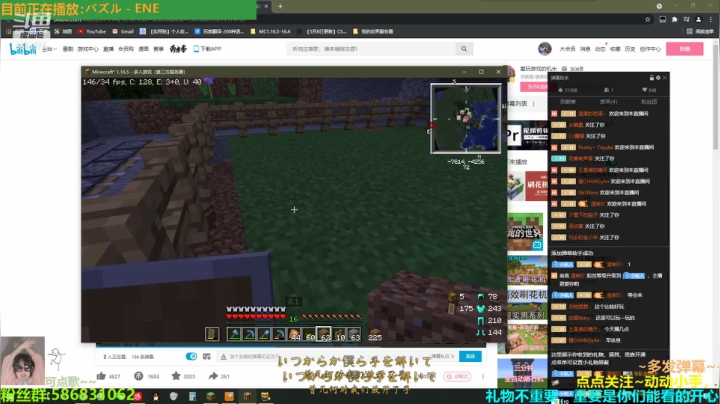This screenshot has width=720, height=404.
Task: Open the MC1.16.5-16.4 bookmark folder
Action: (270, 32)
